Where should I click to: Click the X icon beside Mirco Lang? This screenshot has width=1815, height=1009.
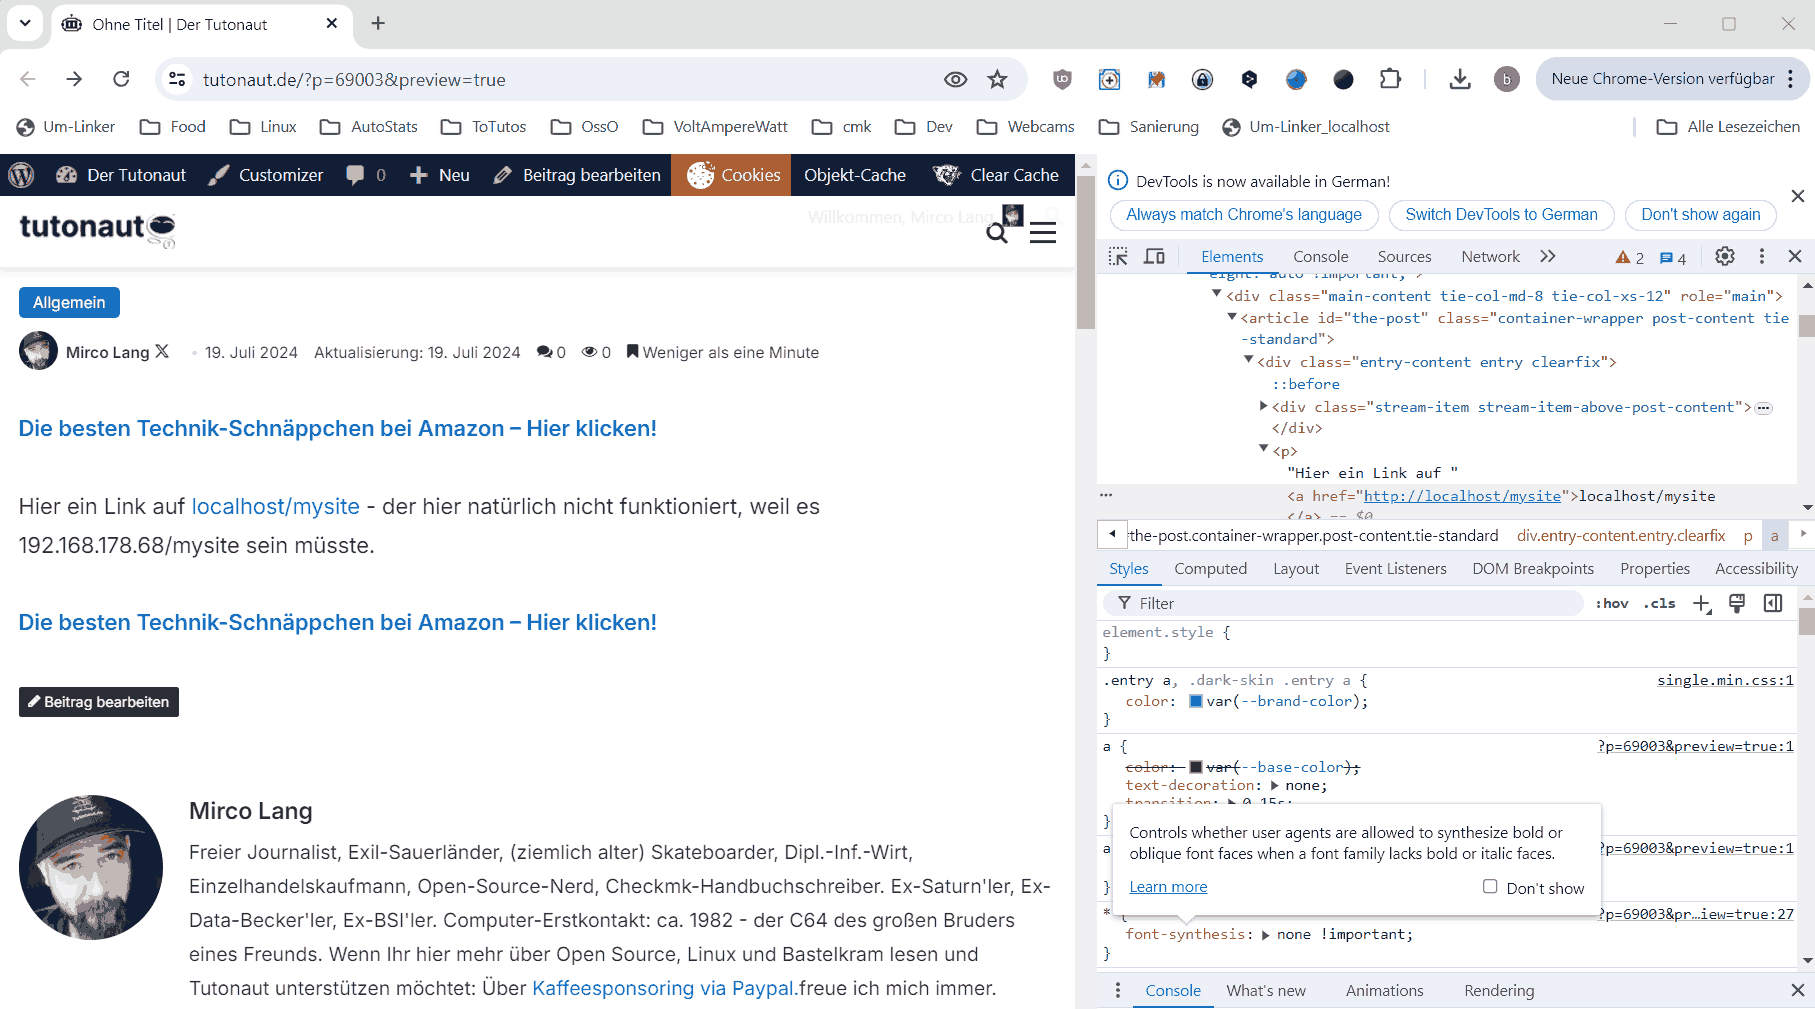pyautogui.click(x=162, y=351)
